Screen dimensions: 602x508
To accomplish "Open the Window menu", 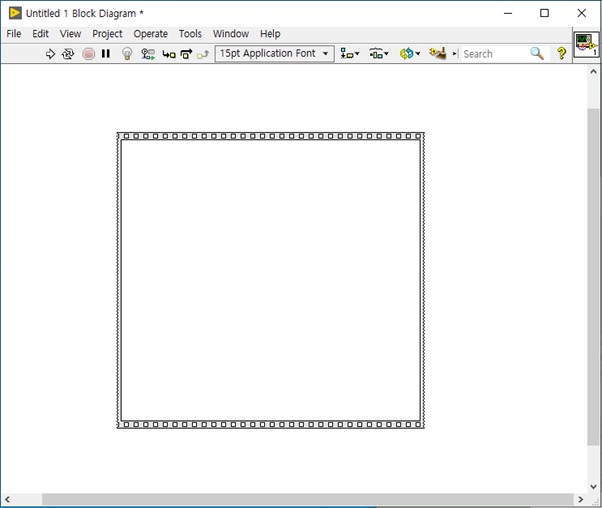I will click(231, 34).
